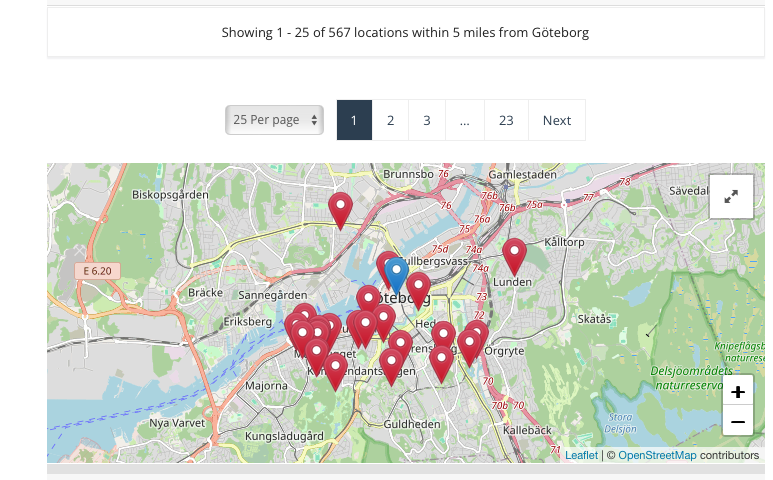Image resolution: width=773 pixels, height=480 pixels.
Task: Go to results page 3
Action: (x=426, y=121)
